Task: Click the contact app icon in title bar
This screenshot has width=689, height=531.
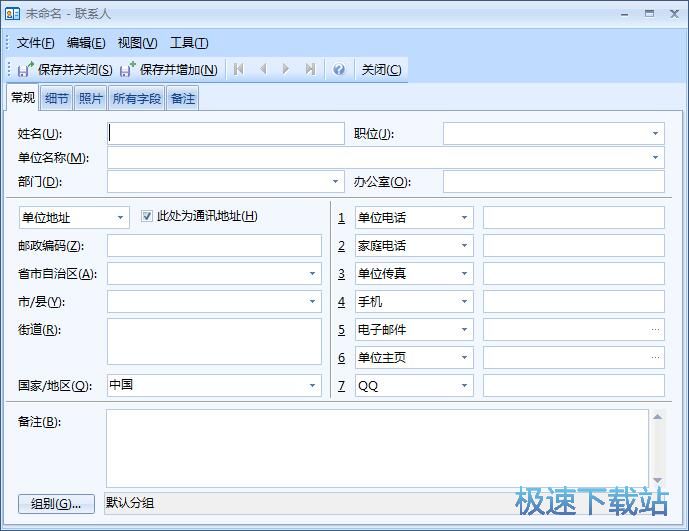Action: 12,14
